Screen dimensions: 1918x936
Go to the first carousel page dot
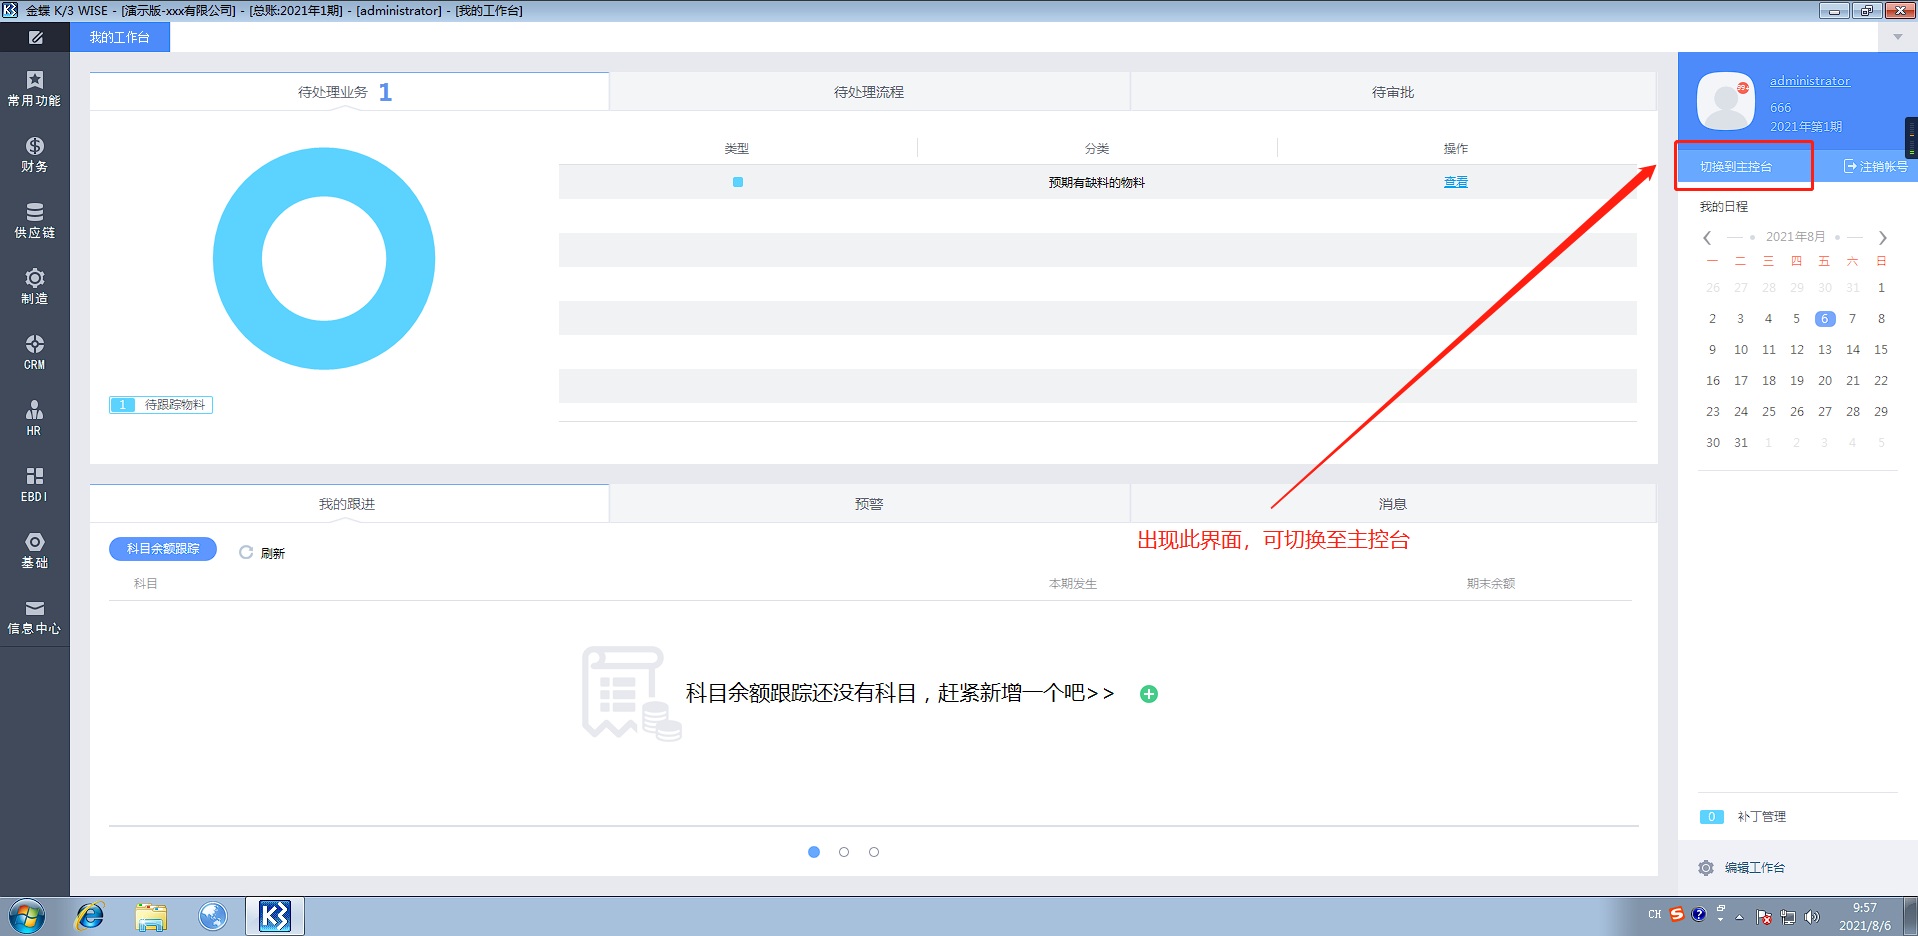[x=814, y=852]
